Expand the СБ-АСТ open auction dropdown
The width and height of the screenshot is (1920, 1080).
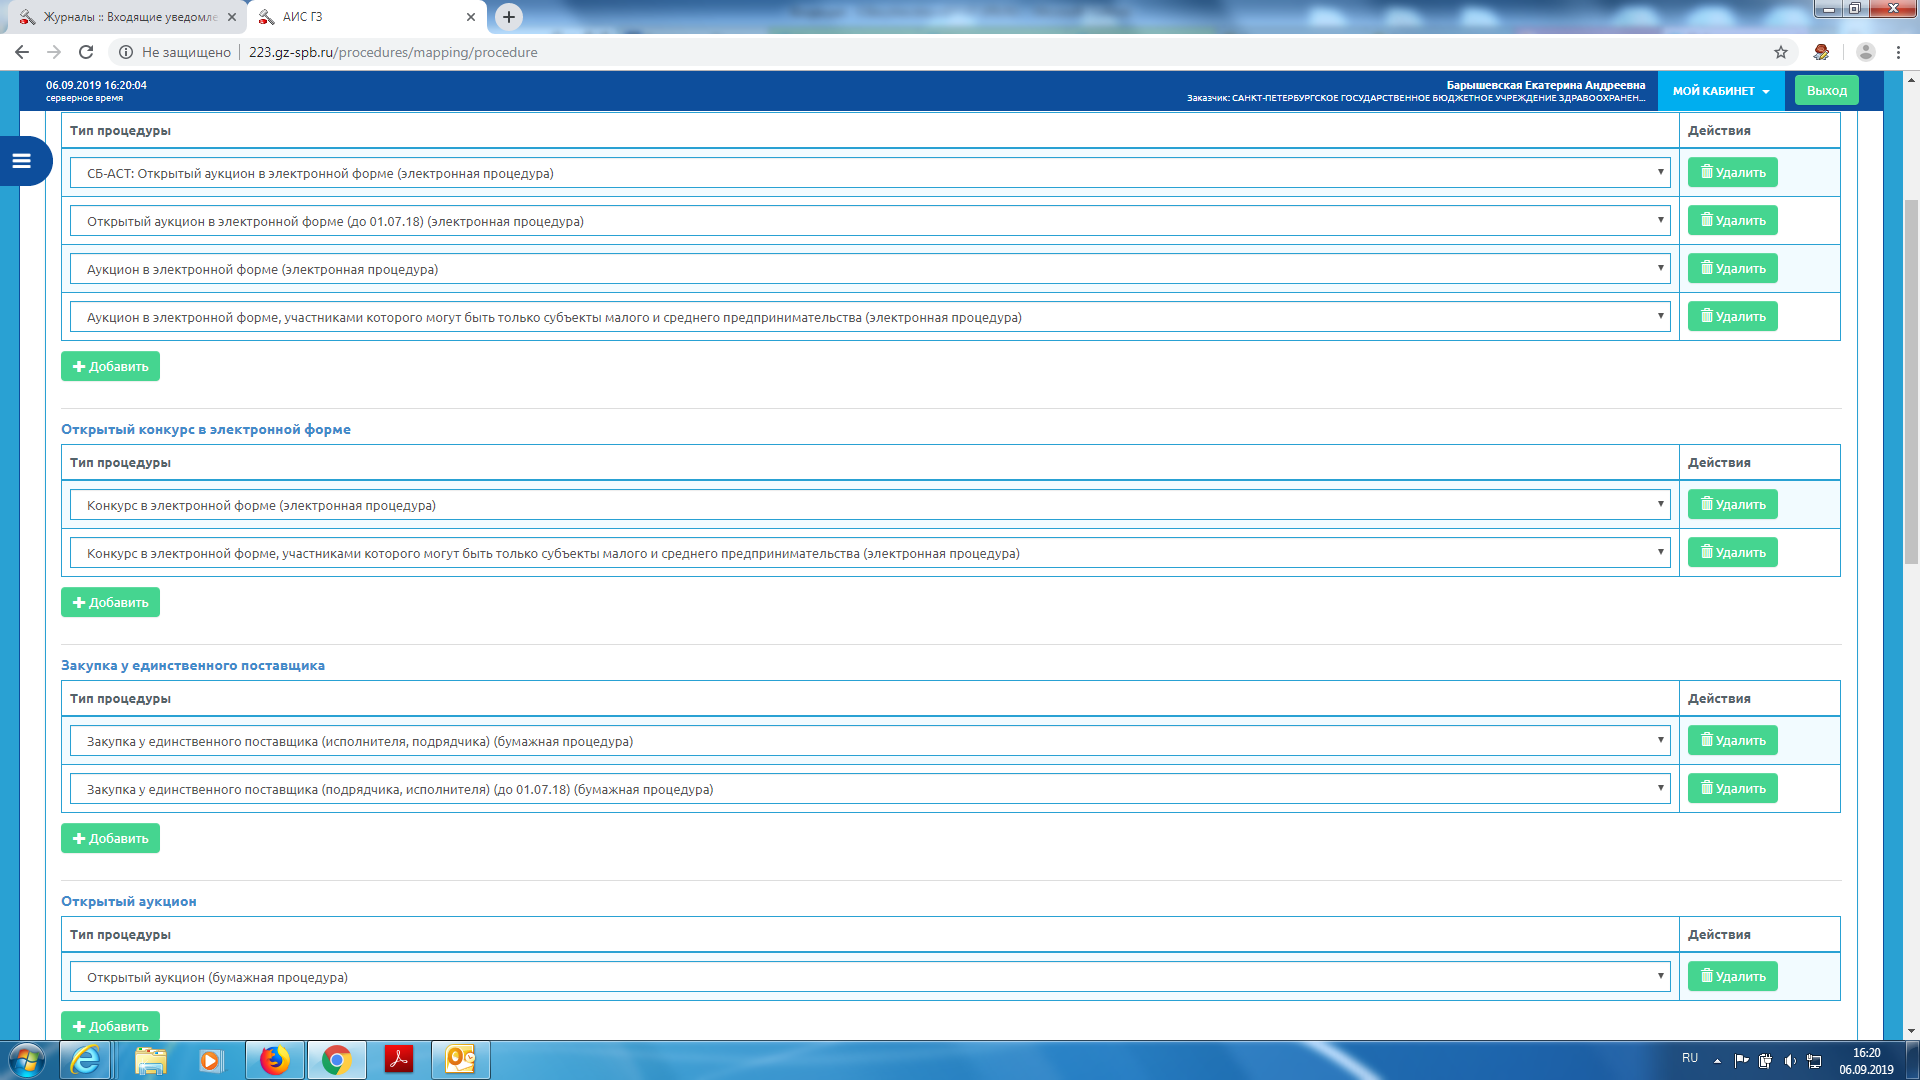click(869, 173)
